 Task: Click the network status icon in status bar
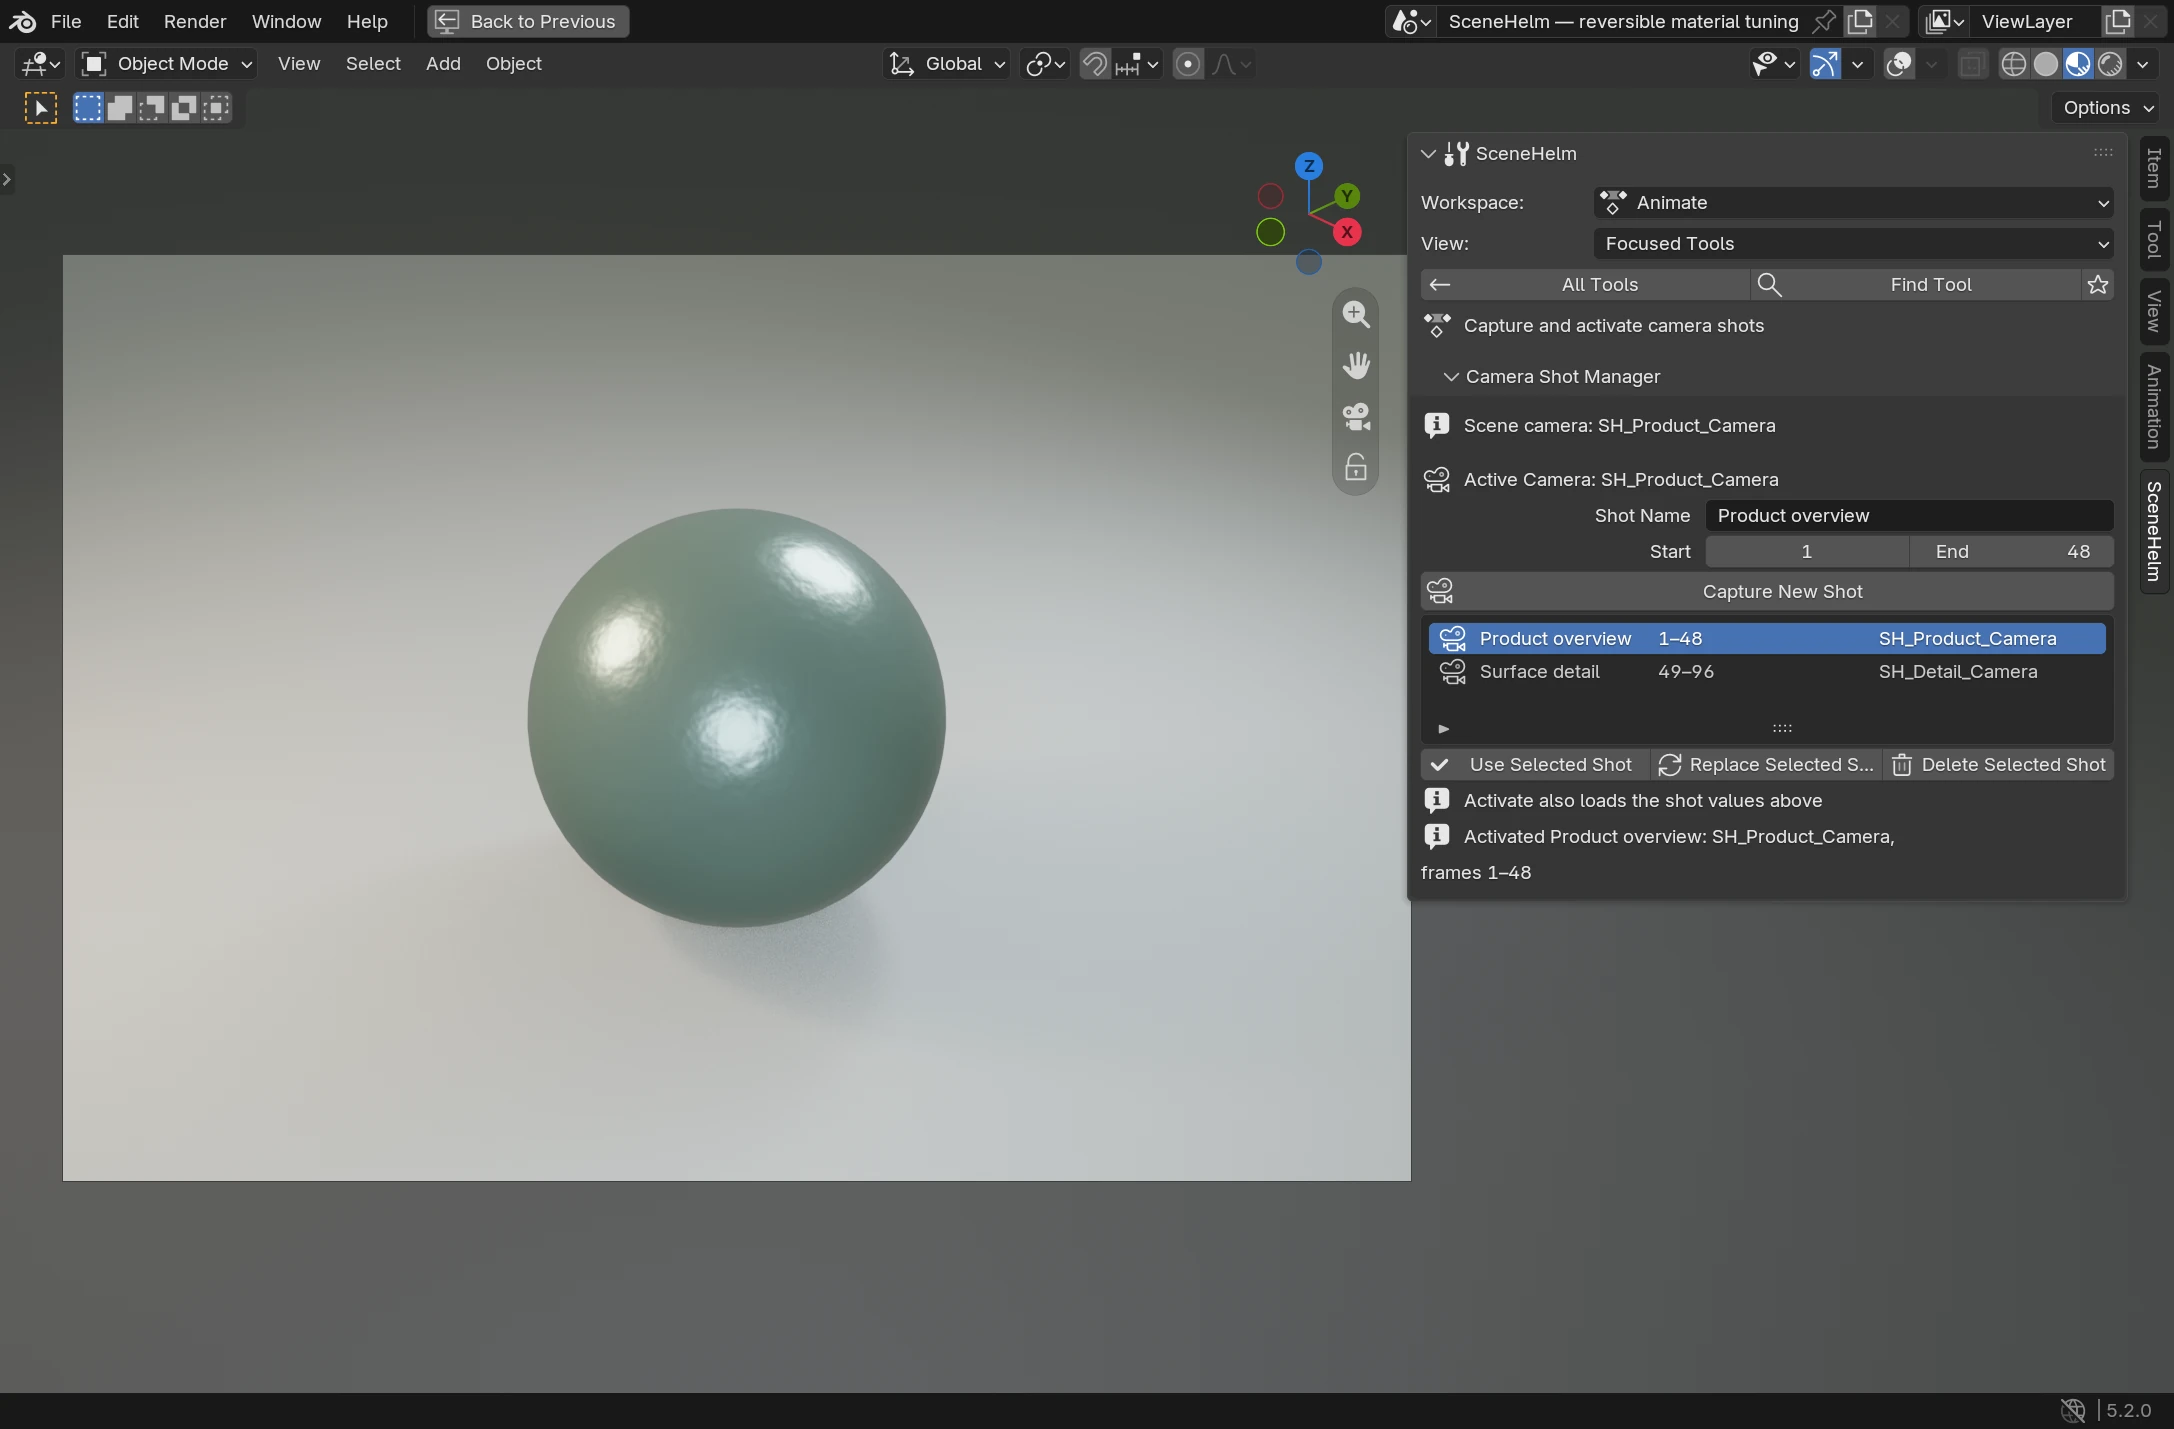point(2072,1410)
